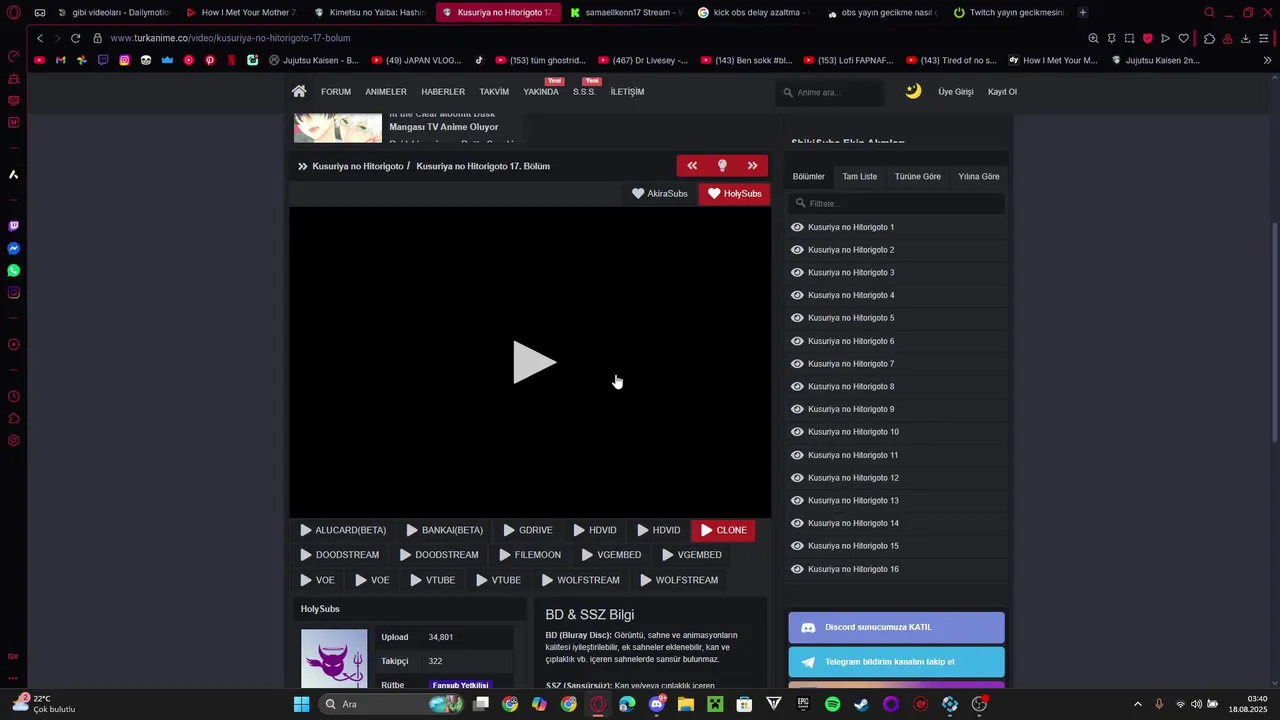Play the video in the player
This screenshot has height=720, width=1280.
(x=534, y=362)
